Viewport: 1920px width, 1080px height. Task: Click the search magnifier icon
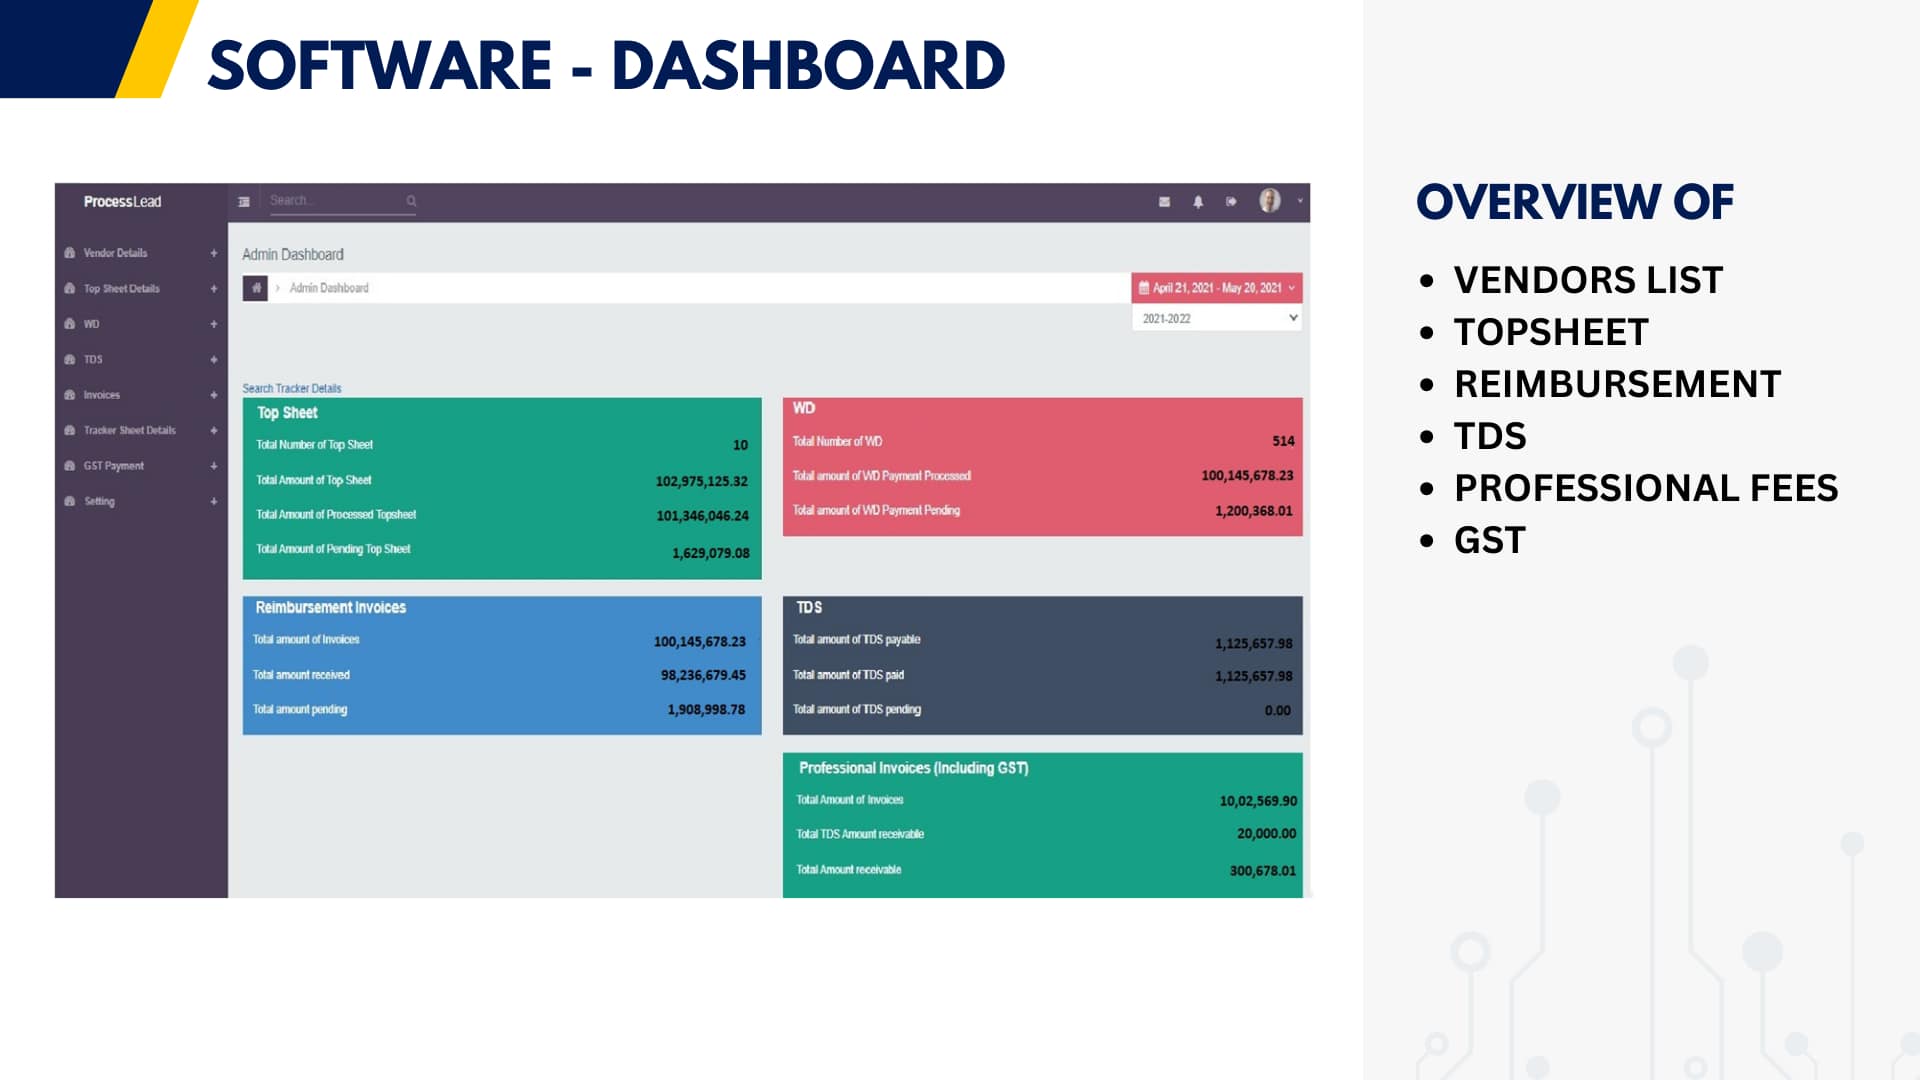tap(411, 201)
